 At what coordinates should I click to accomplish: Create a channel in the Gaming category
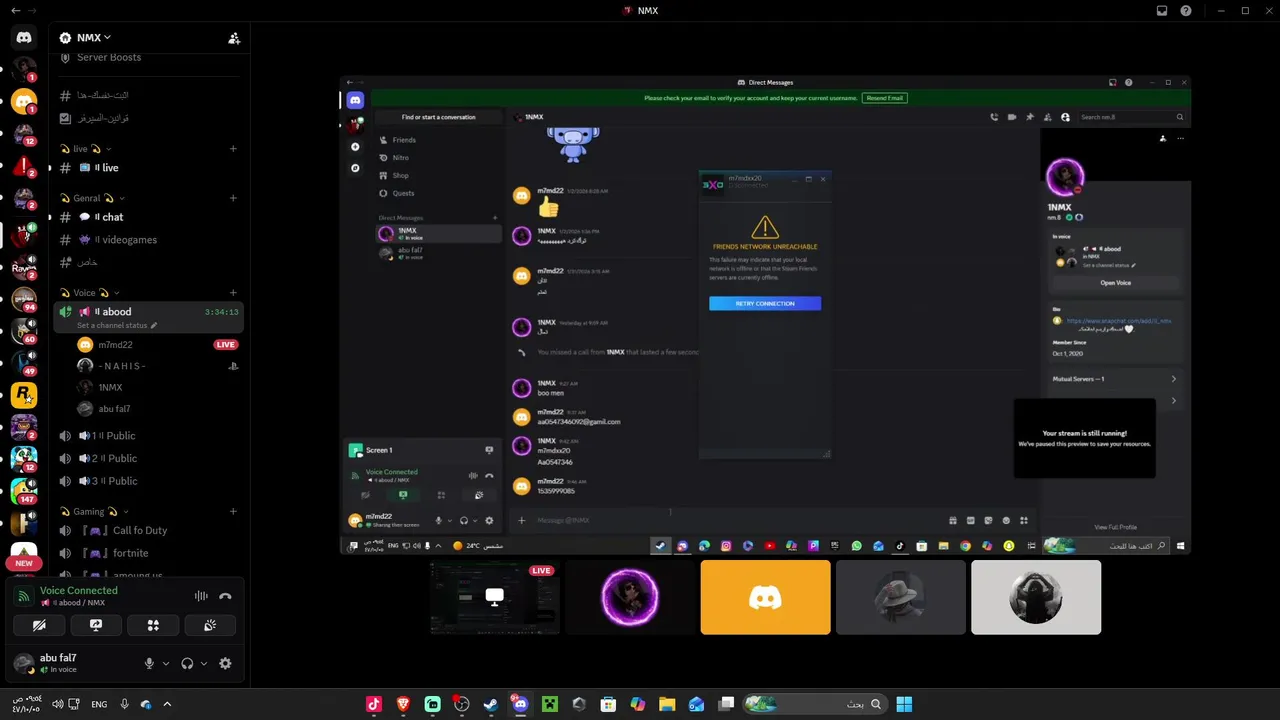tap(233, 512)
